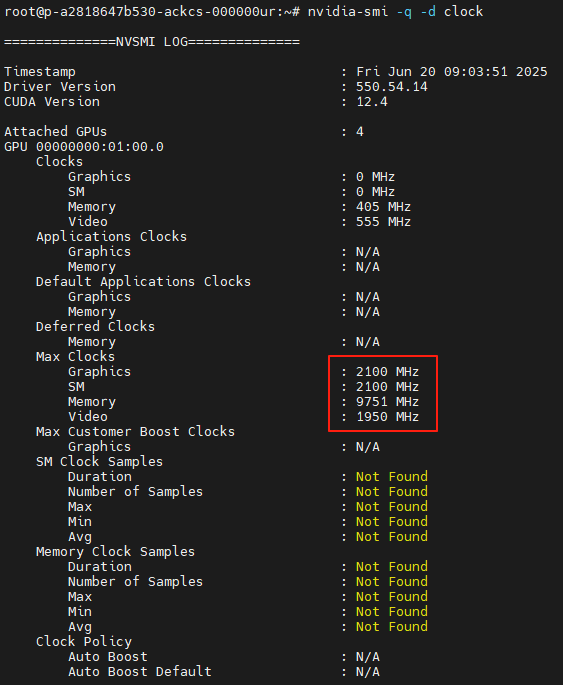Click the nvidia-smi command text
The image size is (563, 685).
pyautogui.click(x=395, y=11)
